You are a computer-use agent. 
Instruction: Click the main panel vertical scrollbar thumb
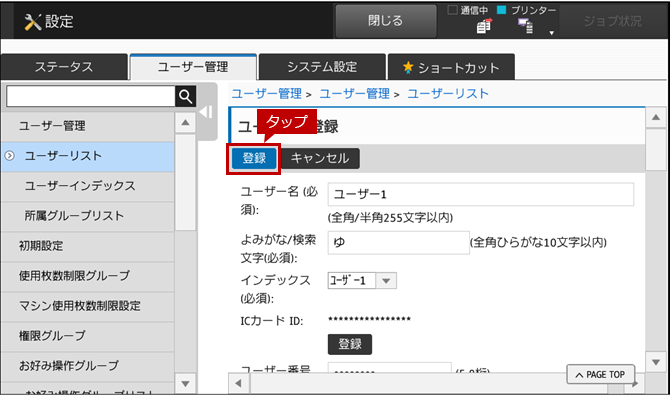click(x=655, y=150)
